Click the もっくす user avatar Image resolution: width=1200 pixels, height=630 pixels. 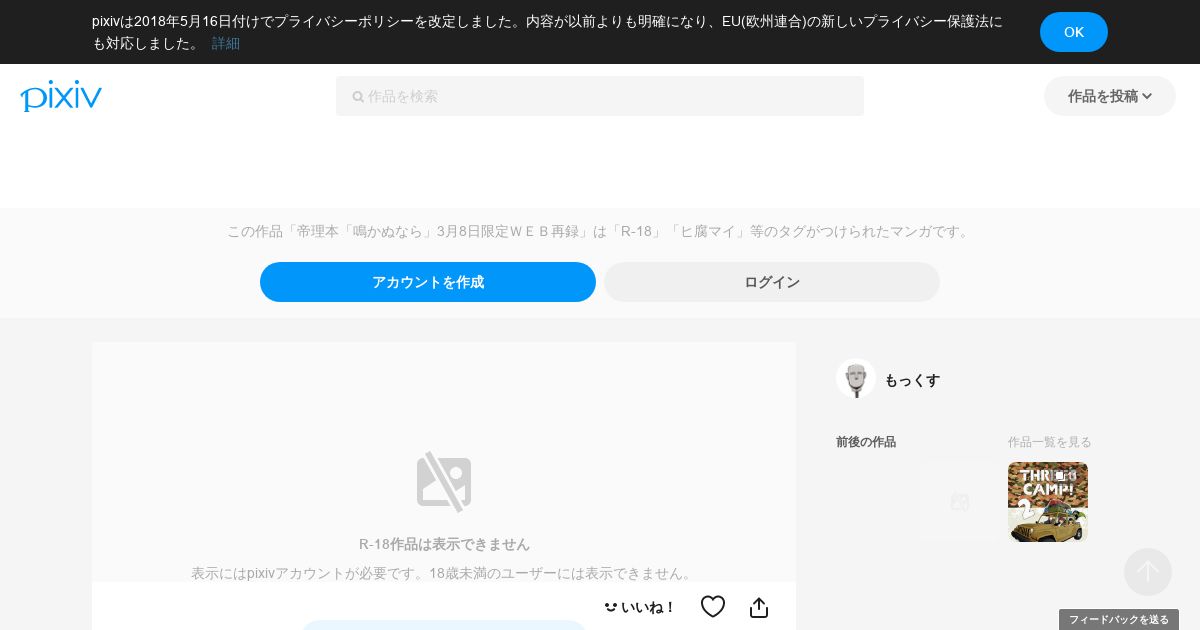tap(856, 379)
